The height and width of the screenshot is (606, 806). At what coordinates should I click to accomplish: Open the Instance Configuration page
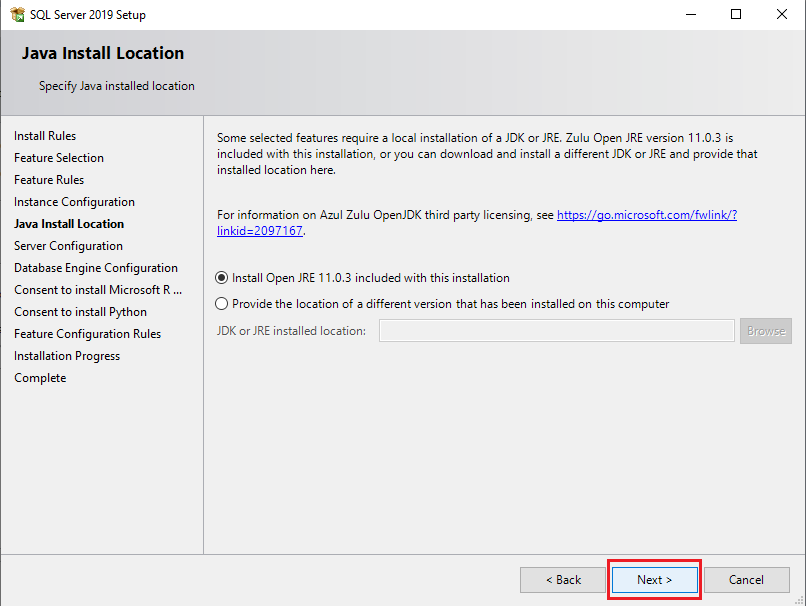pyautogui.click(x=75, y=201)
